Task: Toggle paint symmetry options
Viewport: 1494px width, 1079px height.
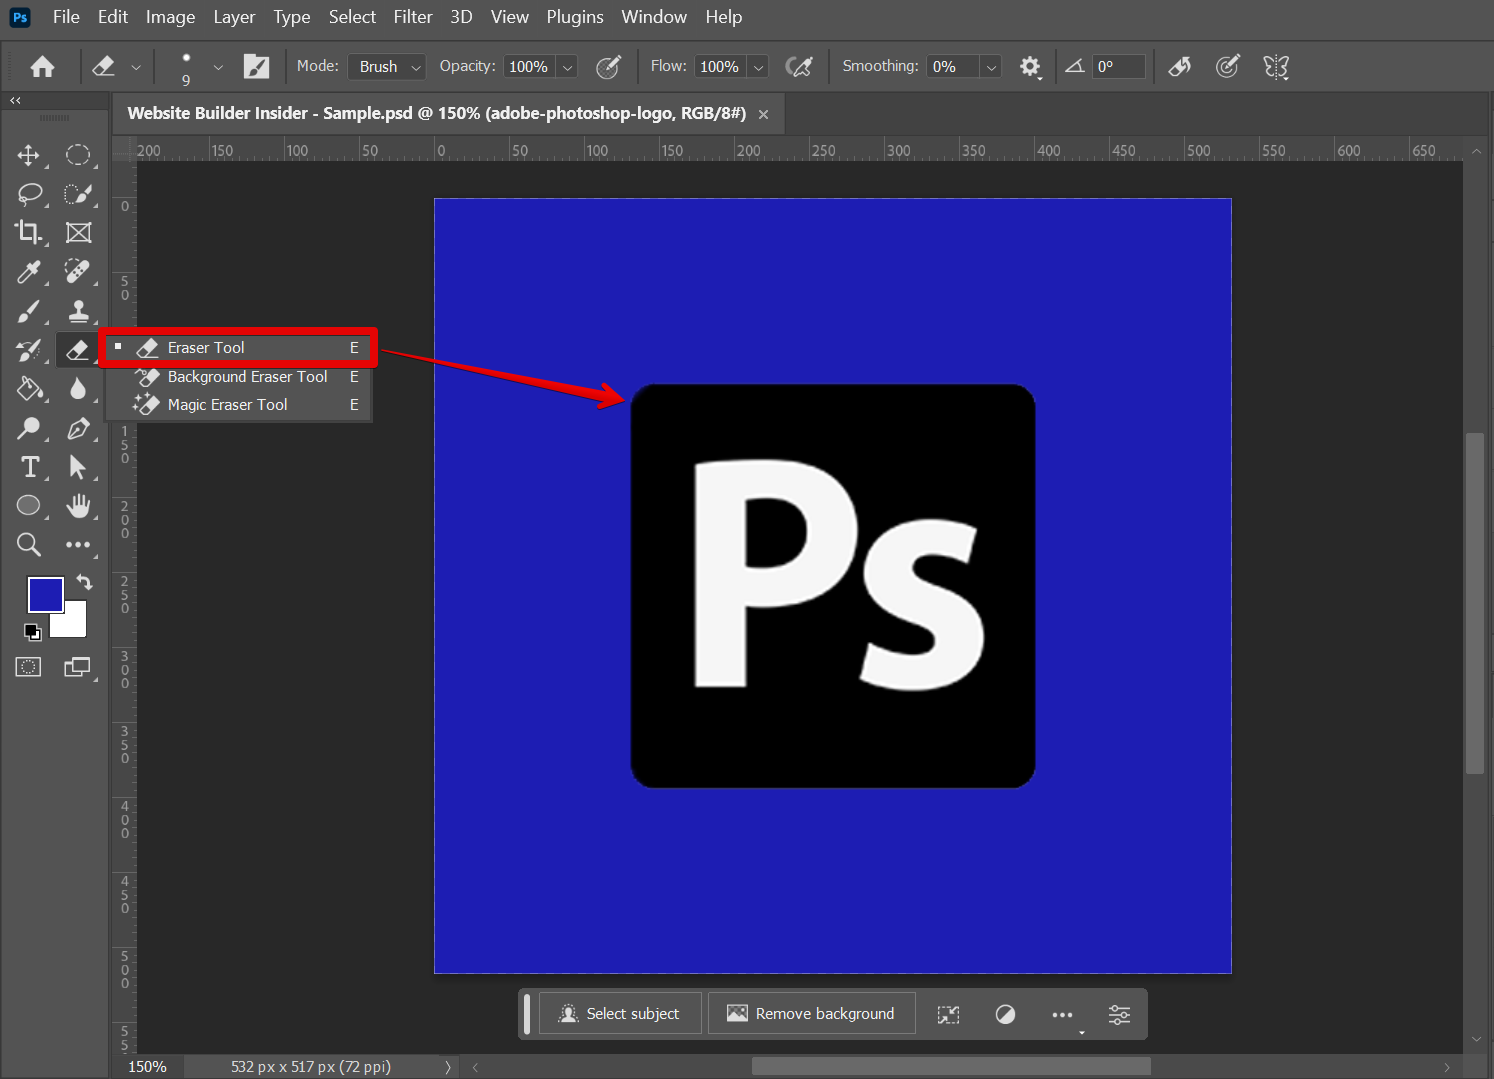Action: 1276,66
